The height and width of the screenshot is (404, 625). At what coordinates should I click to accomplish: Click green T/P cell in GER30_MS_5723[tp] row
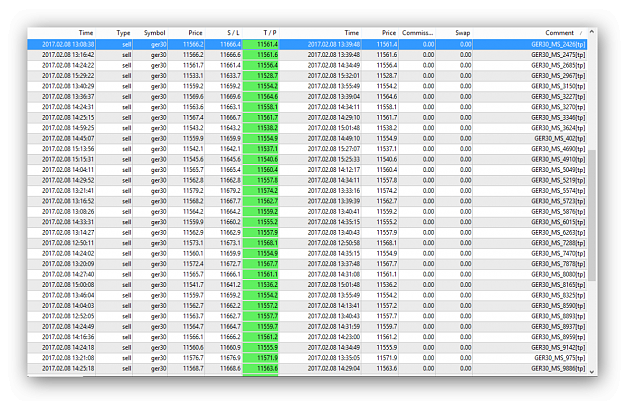pos(261,201)
